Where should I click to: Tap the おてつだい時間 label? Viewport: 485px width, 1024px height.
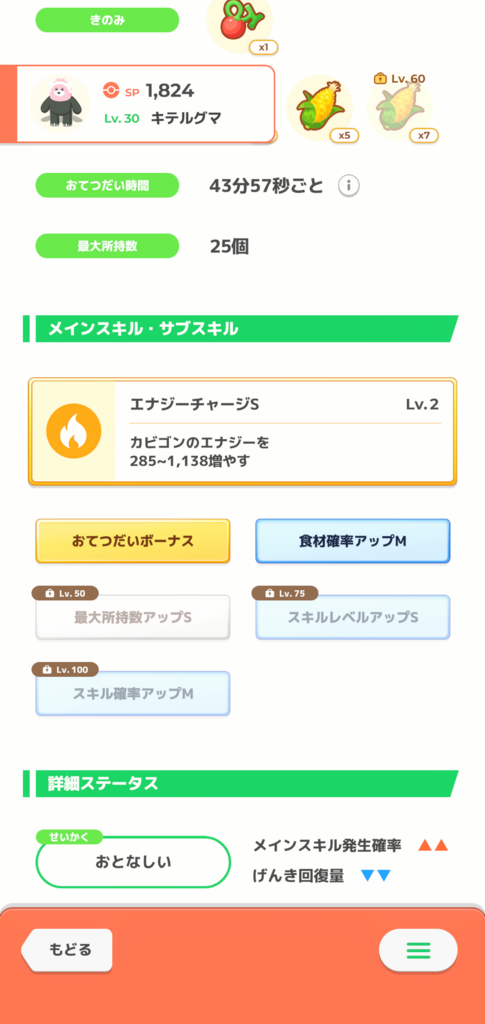[107, 185]
